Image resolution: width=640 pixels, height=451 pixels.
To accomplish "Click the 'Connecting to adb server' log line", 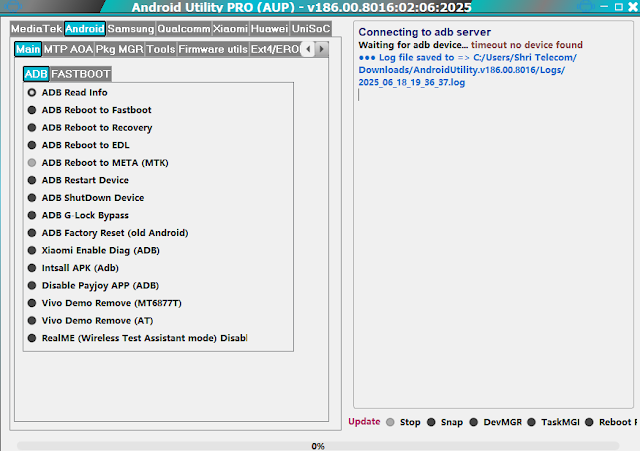I will pyautogui.click(x=424, y=32).
